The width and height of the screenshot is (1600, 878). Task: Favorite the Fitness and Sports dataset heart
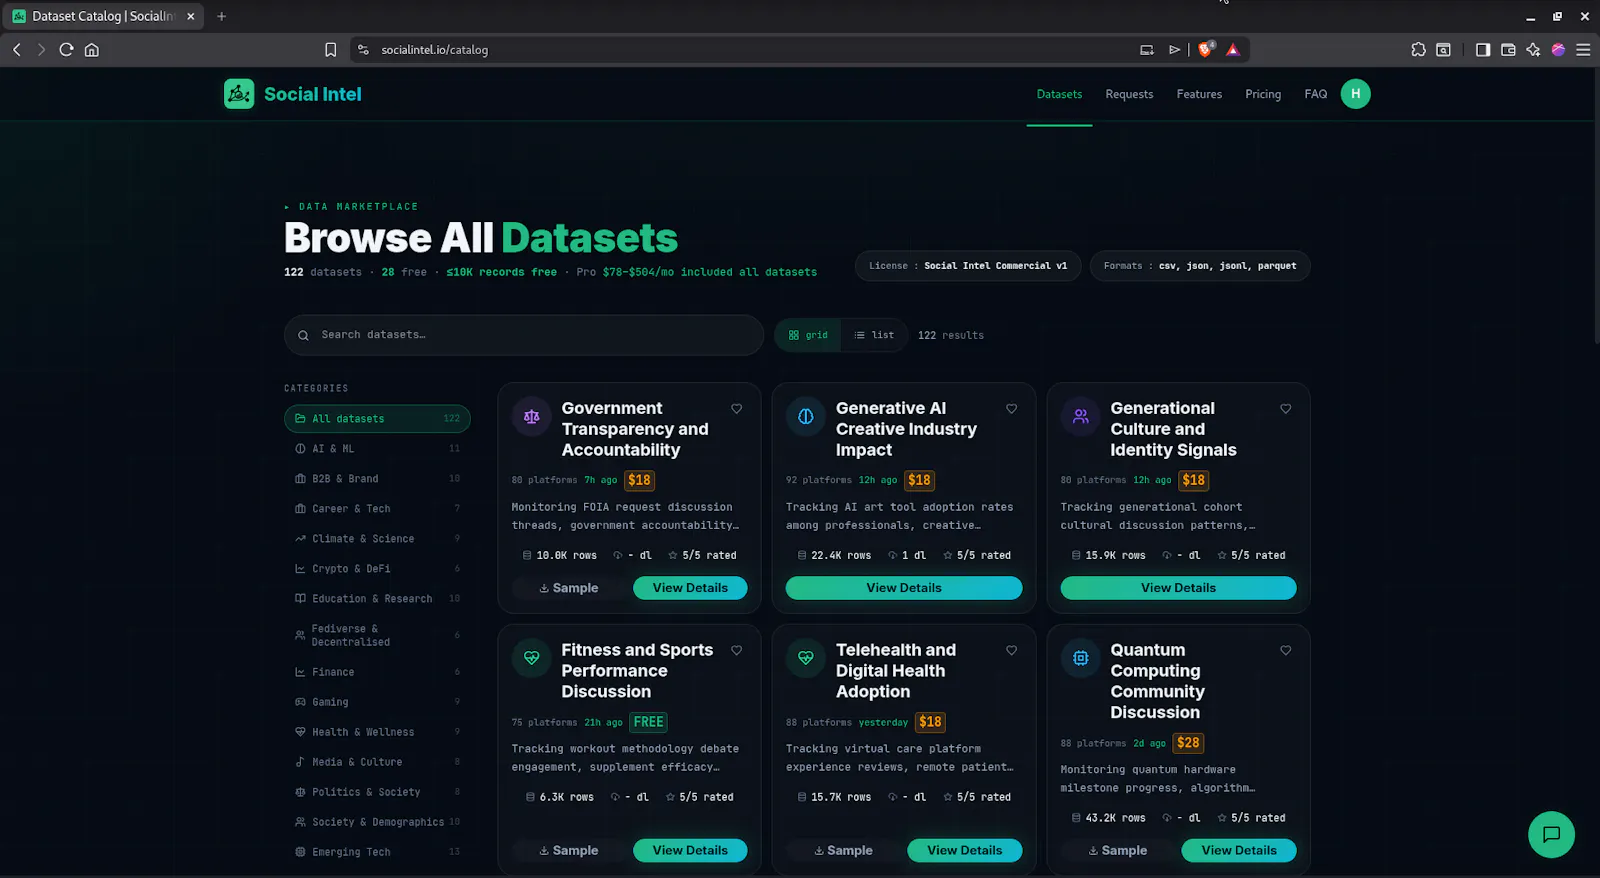pyautogui.click(x=737, y=651)
